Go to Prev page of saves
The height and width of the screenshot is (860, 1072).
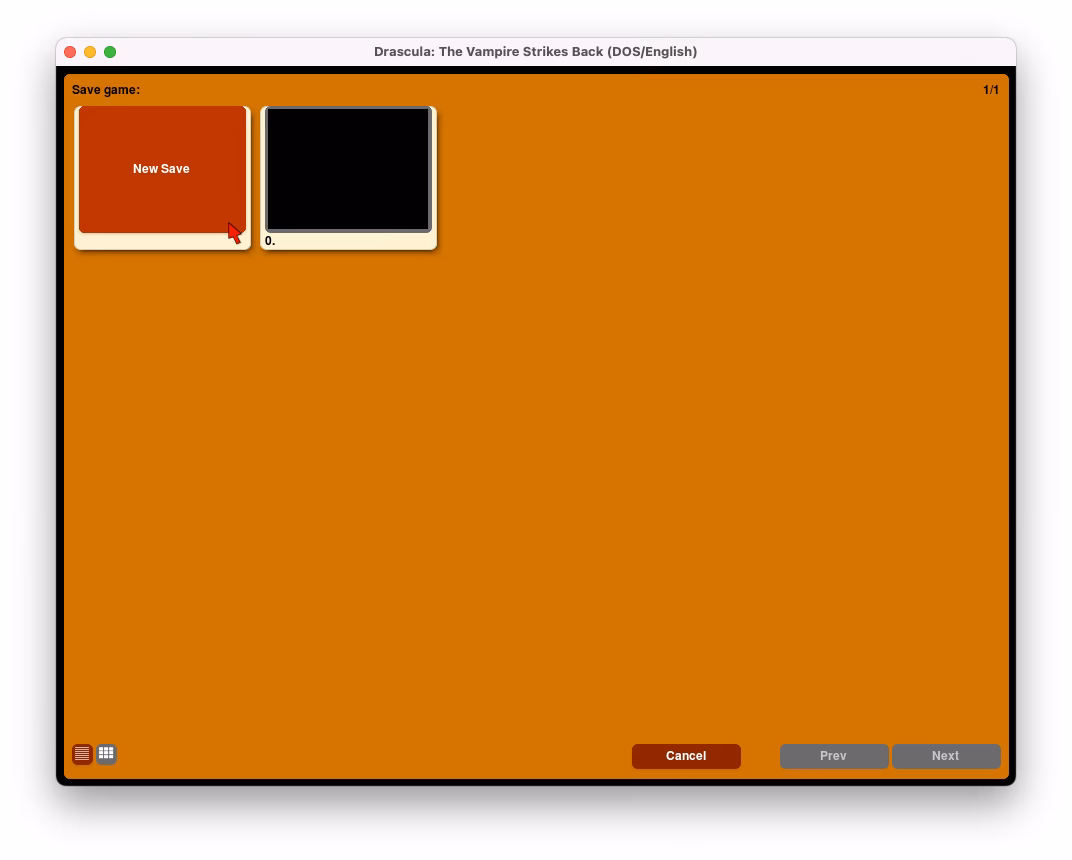tap(833, 755)
